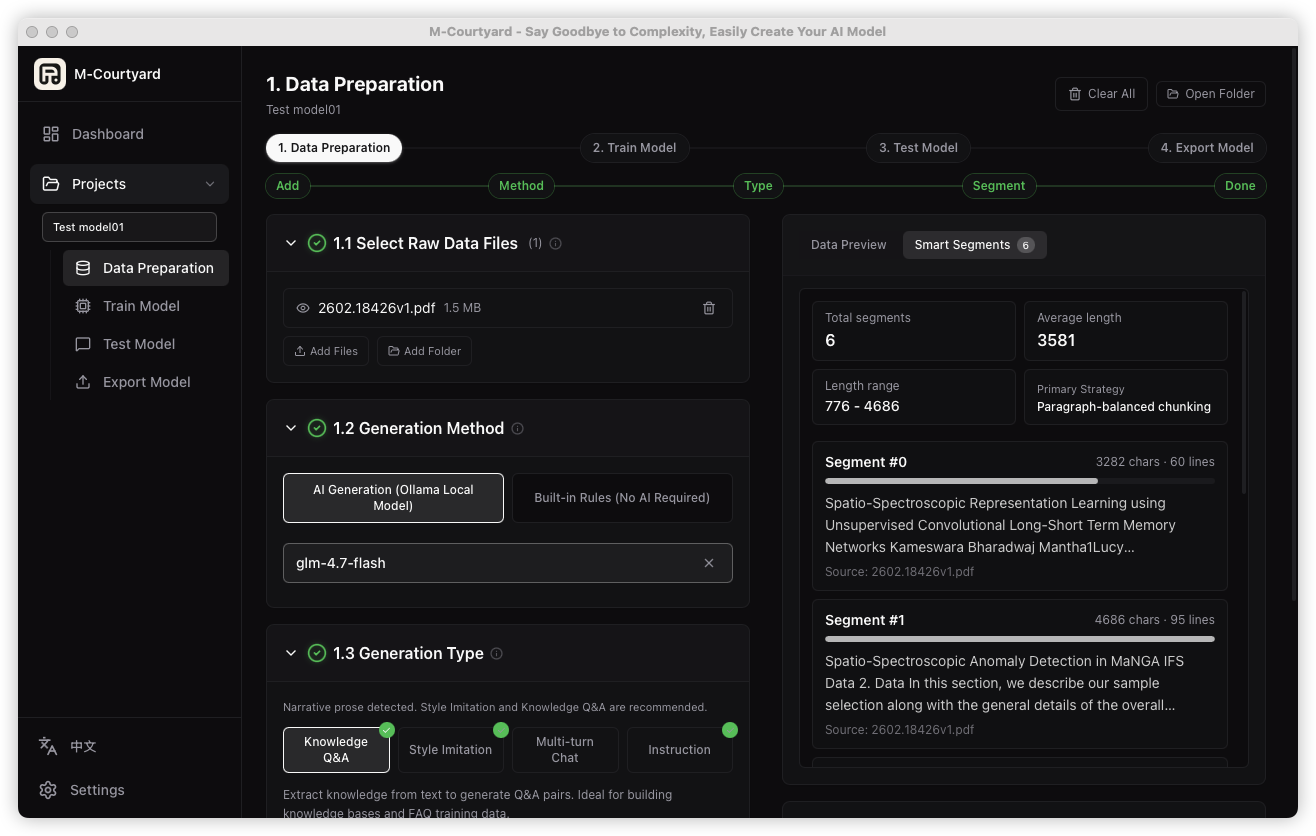Click the Clear All button
Screen dimensions: 1316x836
pyautogui.click(x=1101, y=94)
